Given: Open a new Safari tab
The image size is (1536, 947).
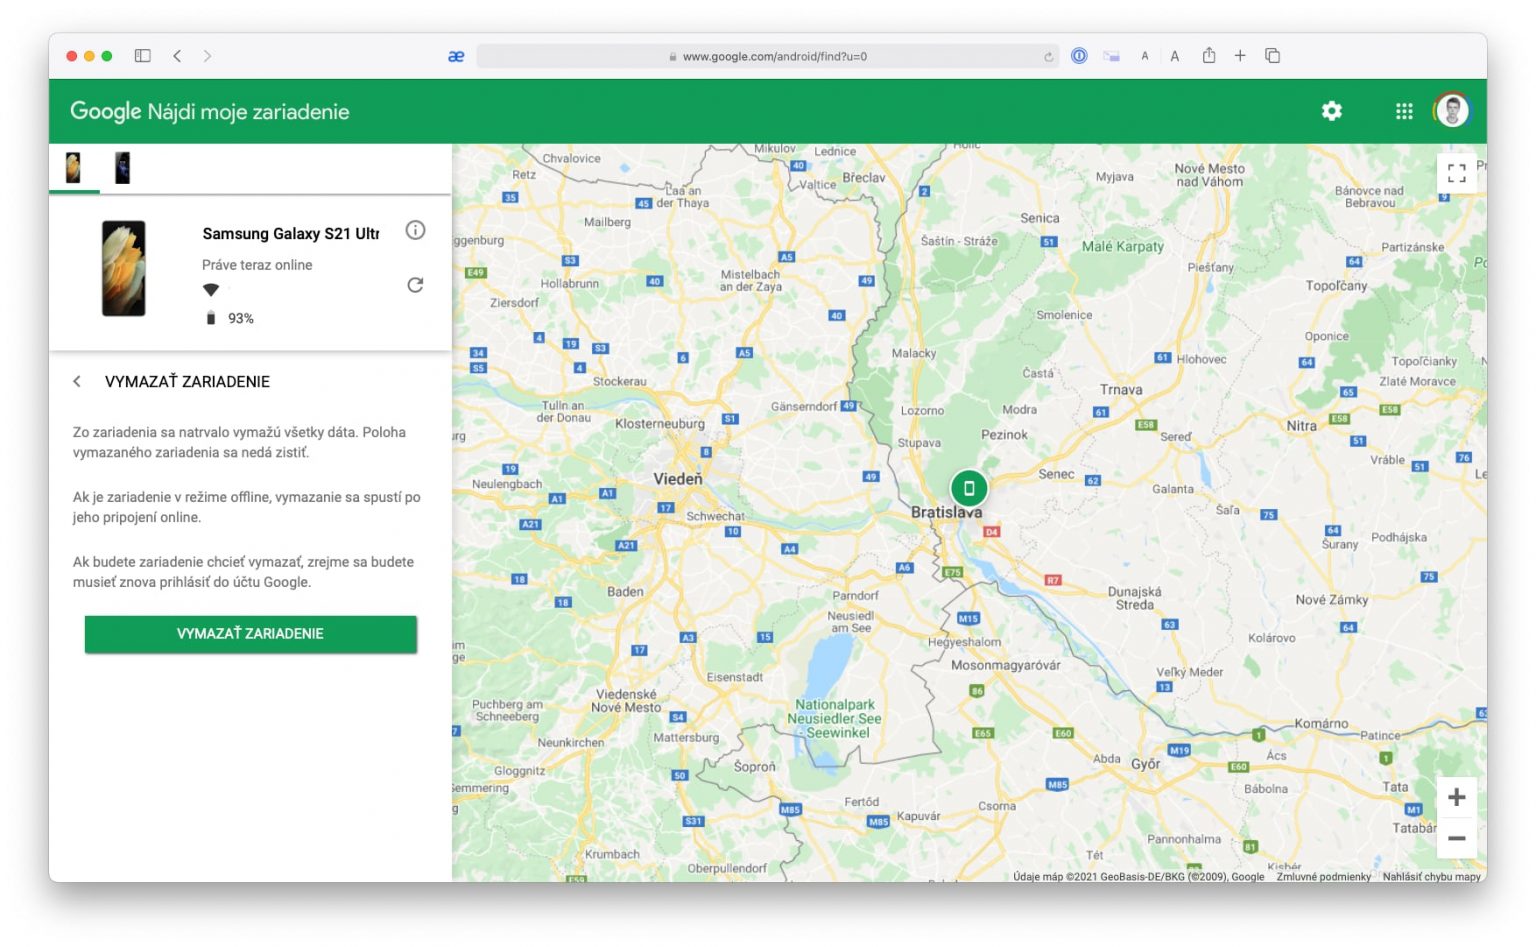Looking at the screenshot, I should pyautogui.click(x=1240, y=56).
